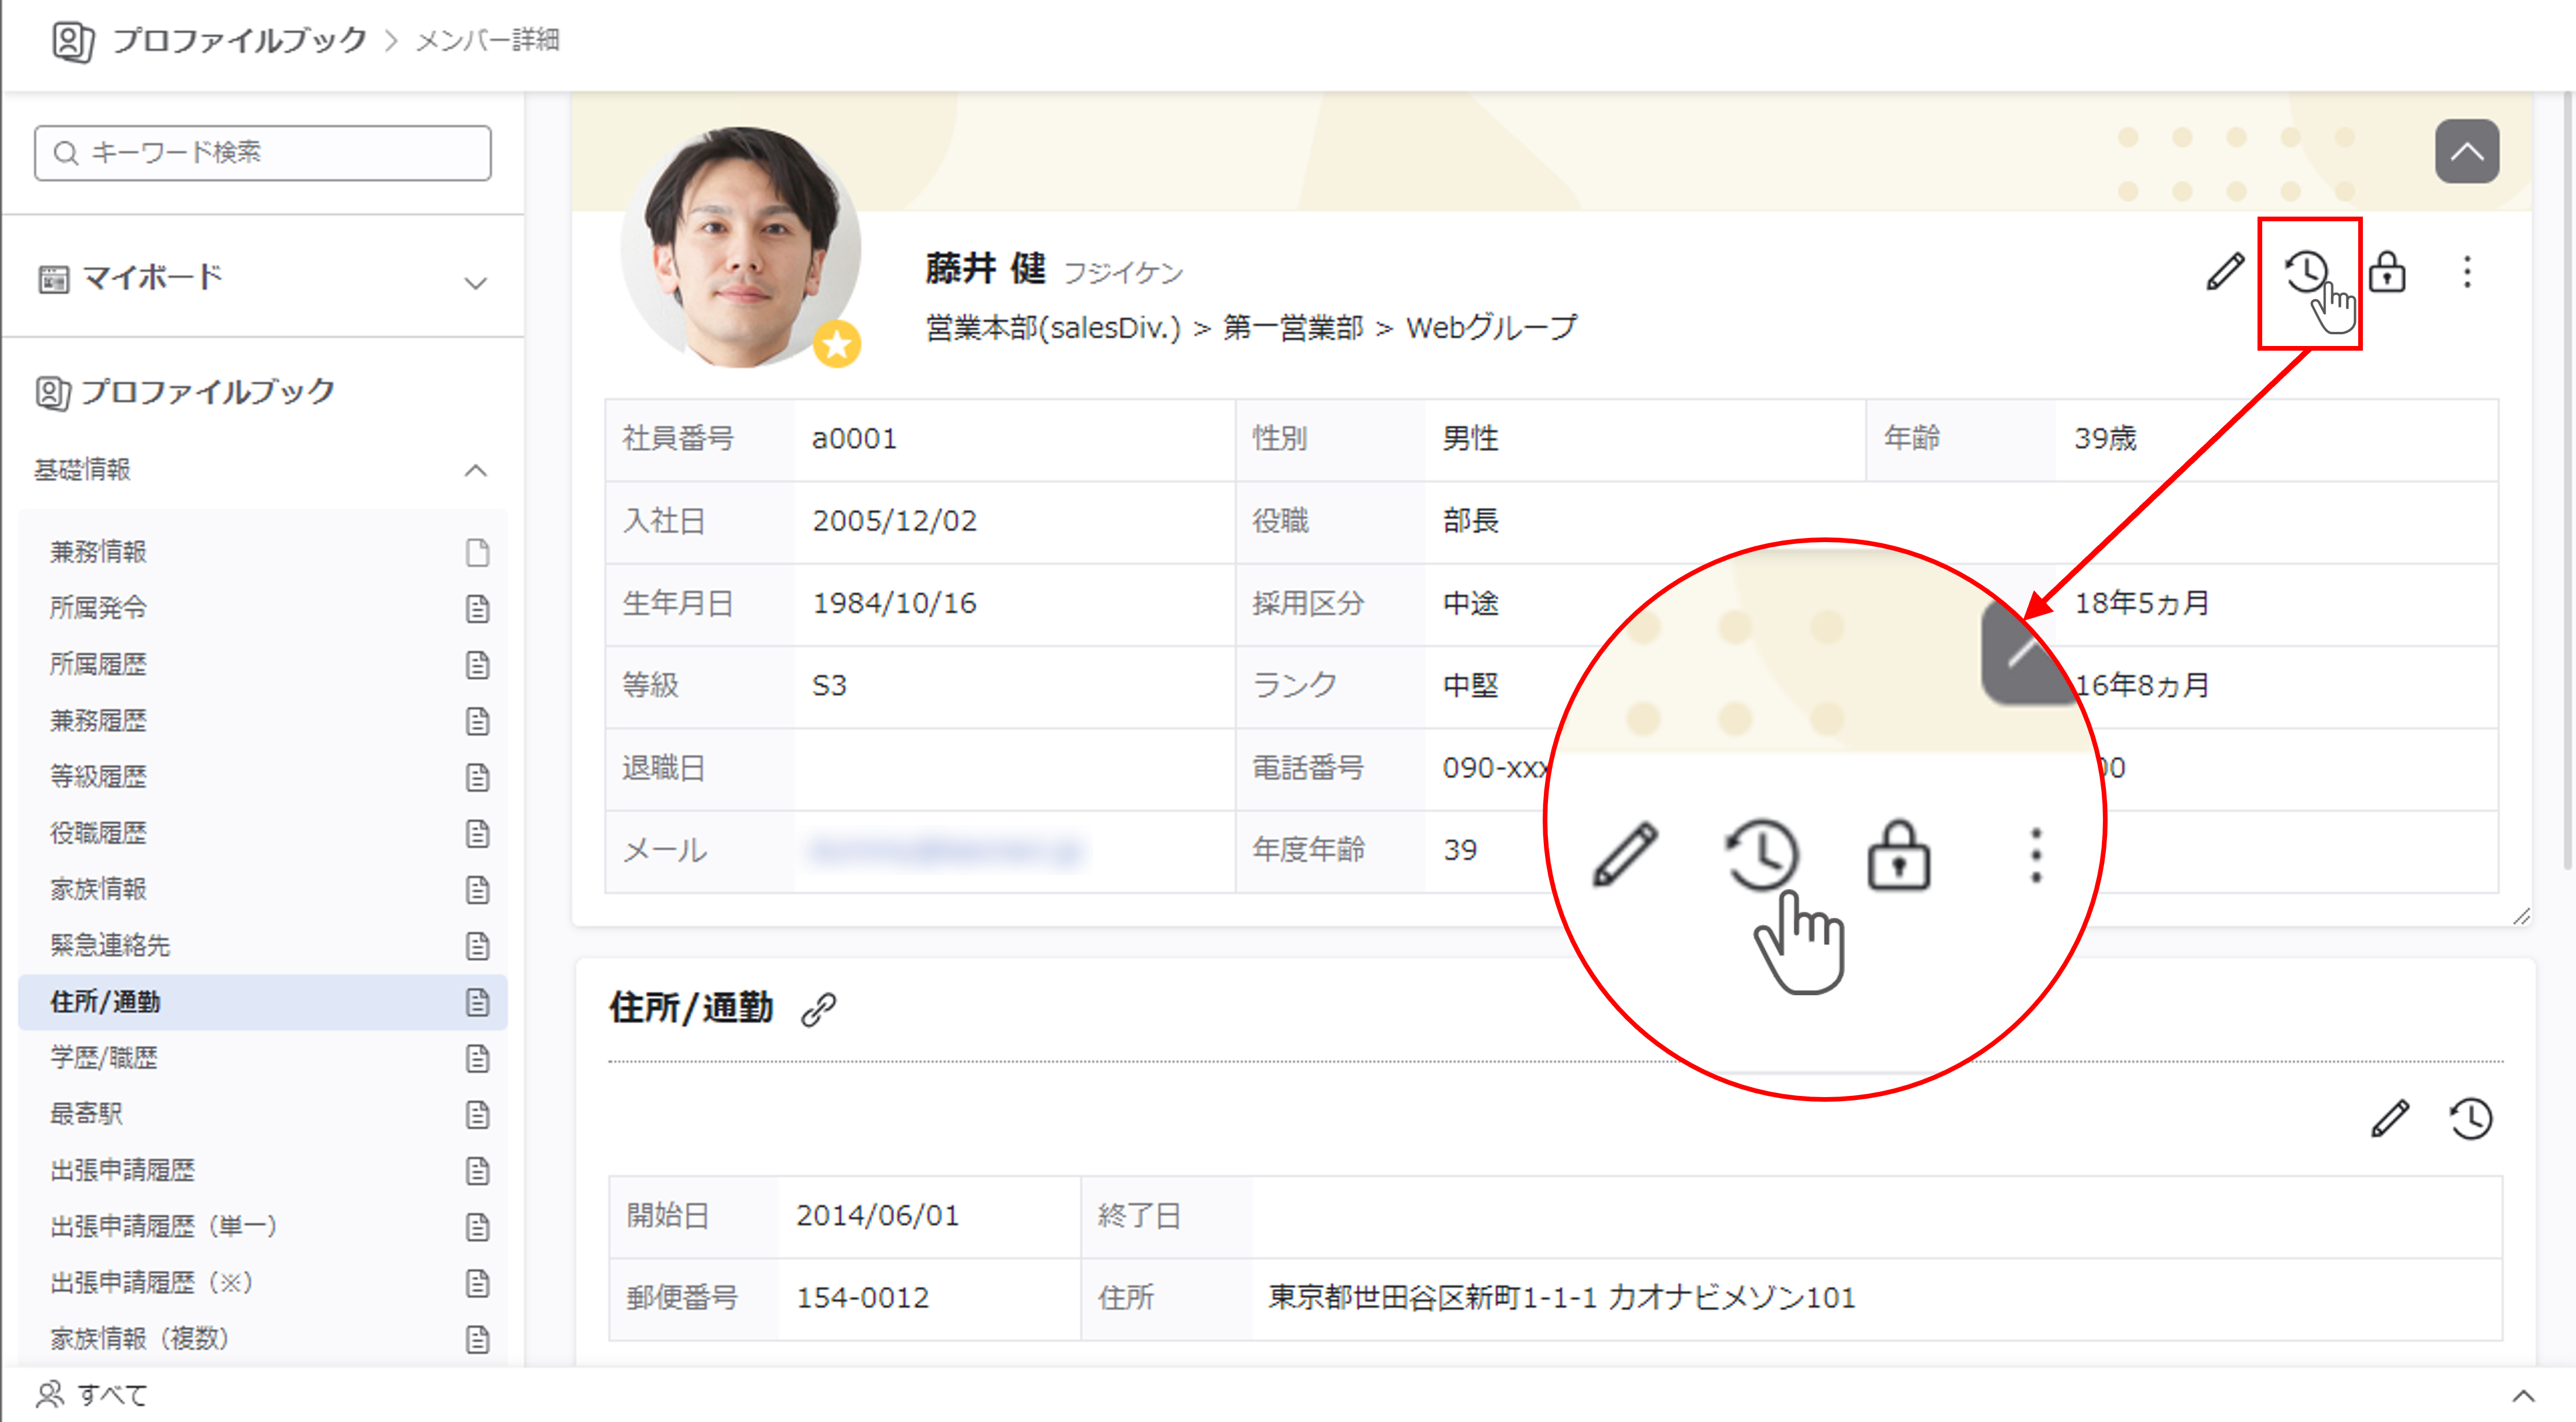This screenshot has width=2576, height=1422.
Task: Click the profile header pencil edit icon
Action: click(x=2225, y=272)
